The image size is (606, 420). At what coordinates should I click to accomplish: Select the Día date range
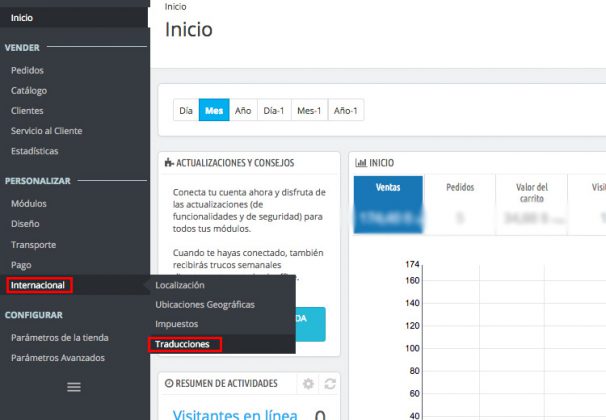pos(185,110)
